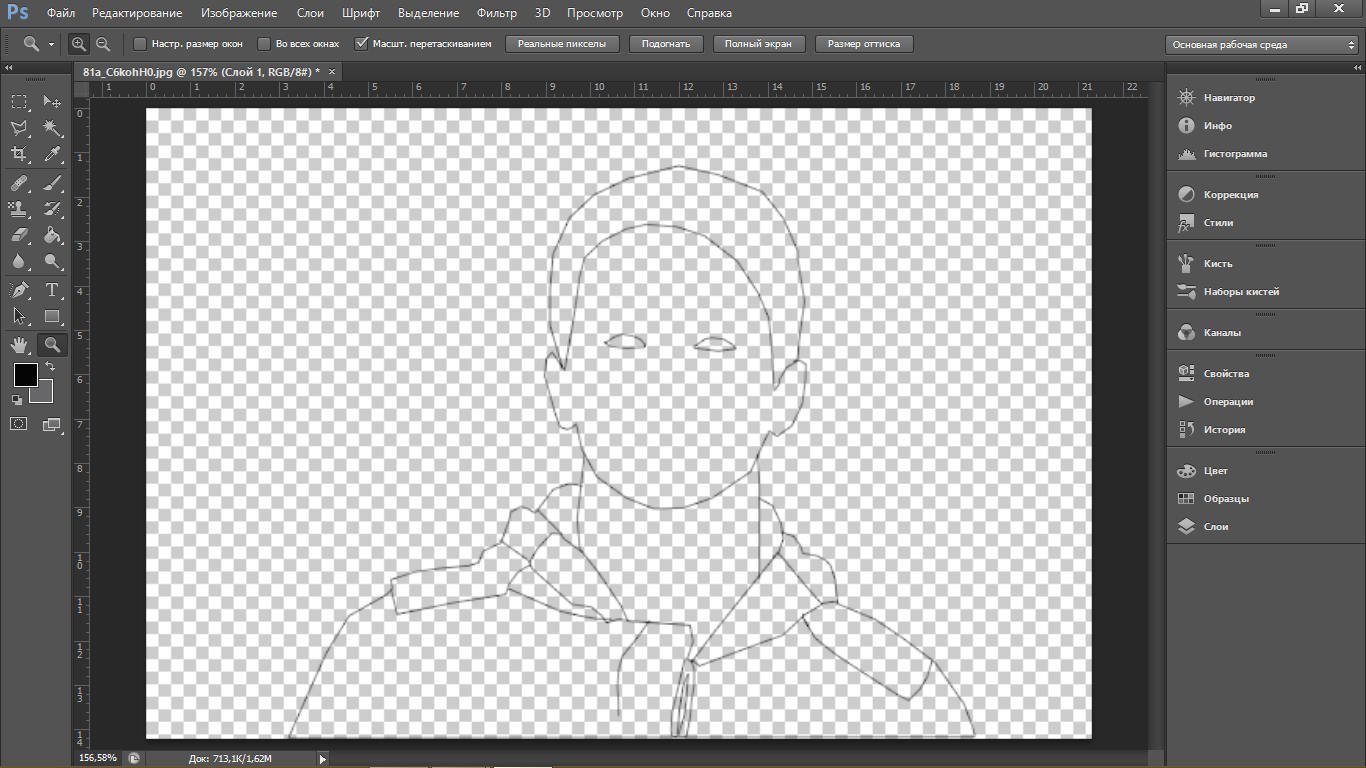Select the Path Selection tool
Viewport: 1366px width, 768px height.
[x=19, y=317]
